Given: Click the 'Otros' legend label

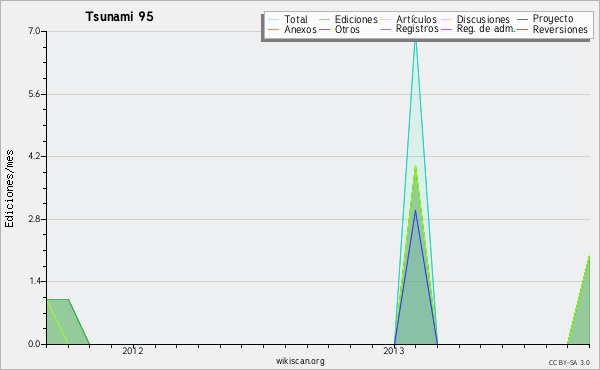Looking at the screenshot, I should tap(347, 30).
